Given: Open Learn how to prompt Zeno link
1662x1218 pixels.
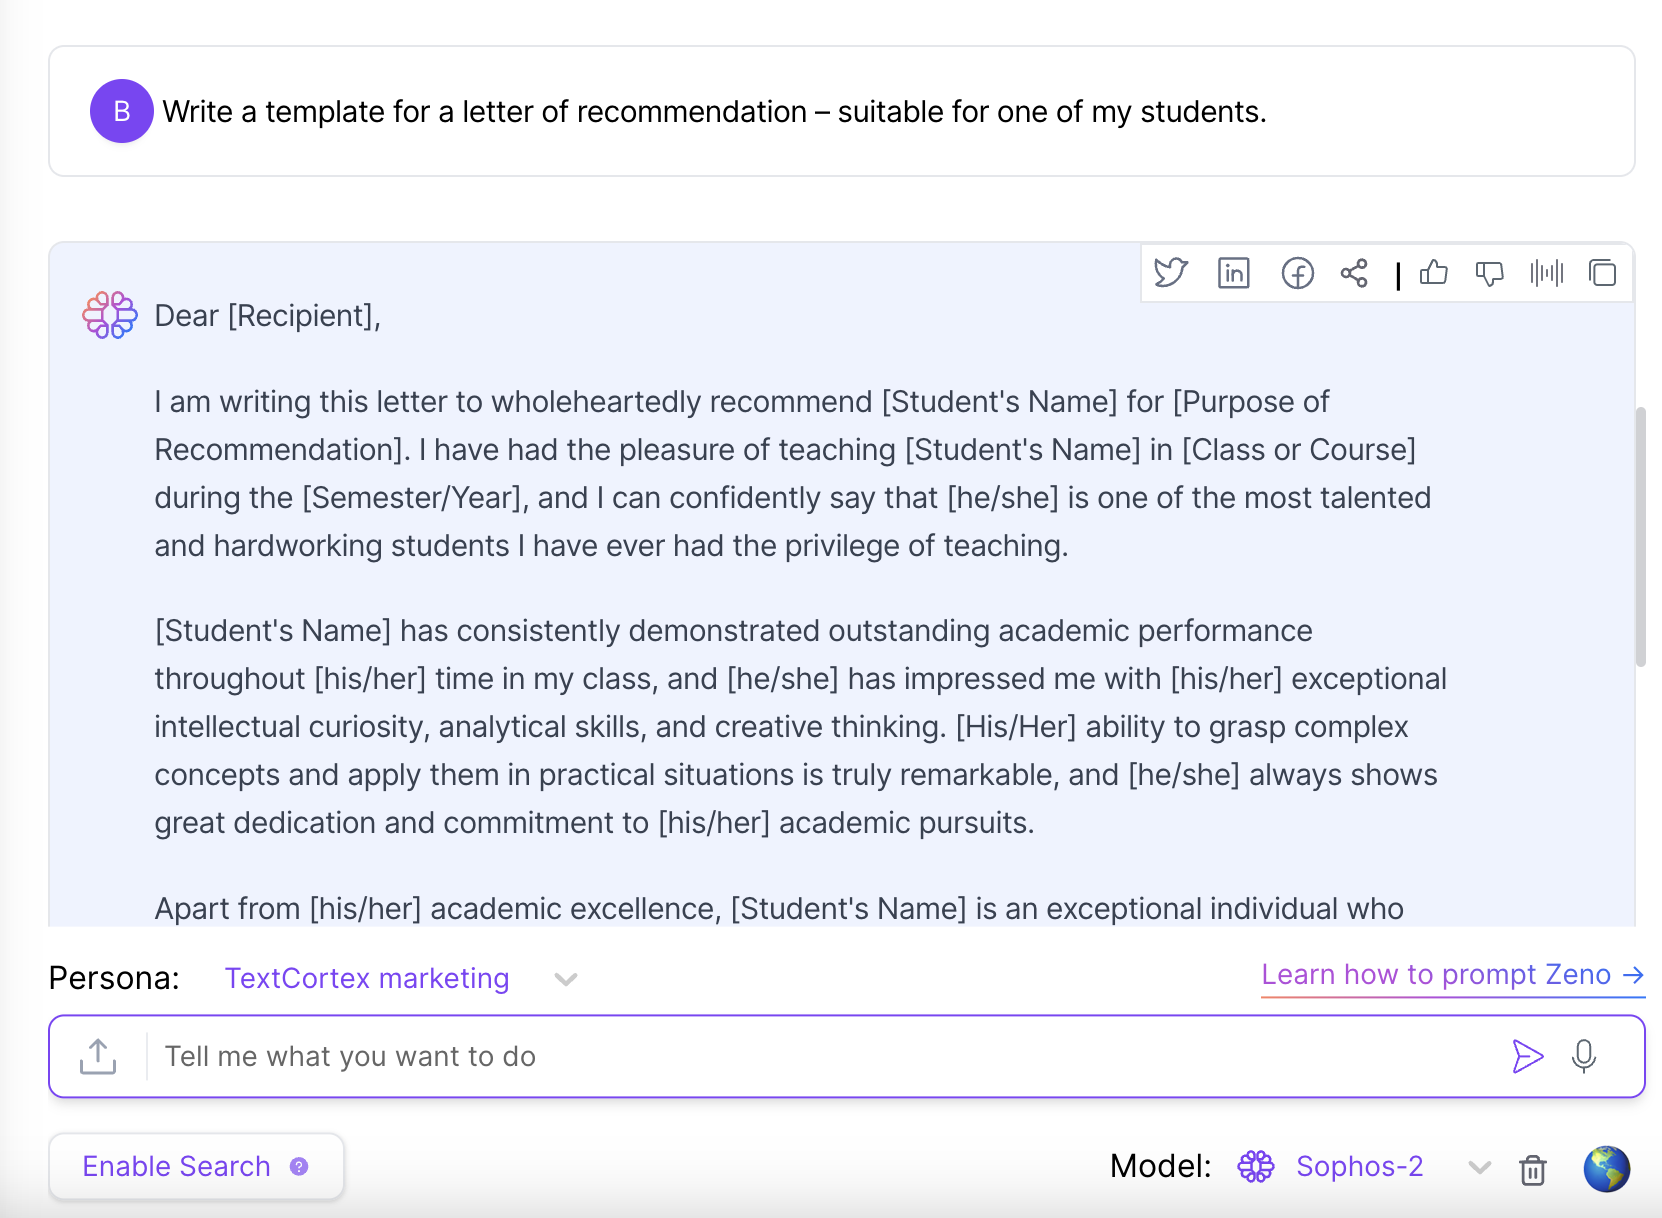Looking at the screenshot, I should pyautogui.click(x=1453, y=975).
